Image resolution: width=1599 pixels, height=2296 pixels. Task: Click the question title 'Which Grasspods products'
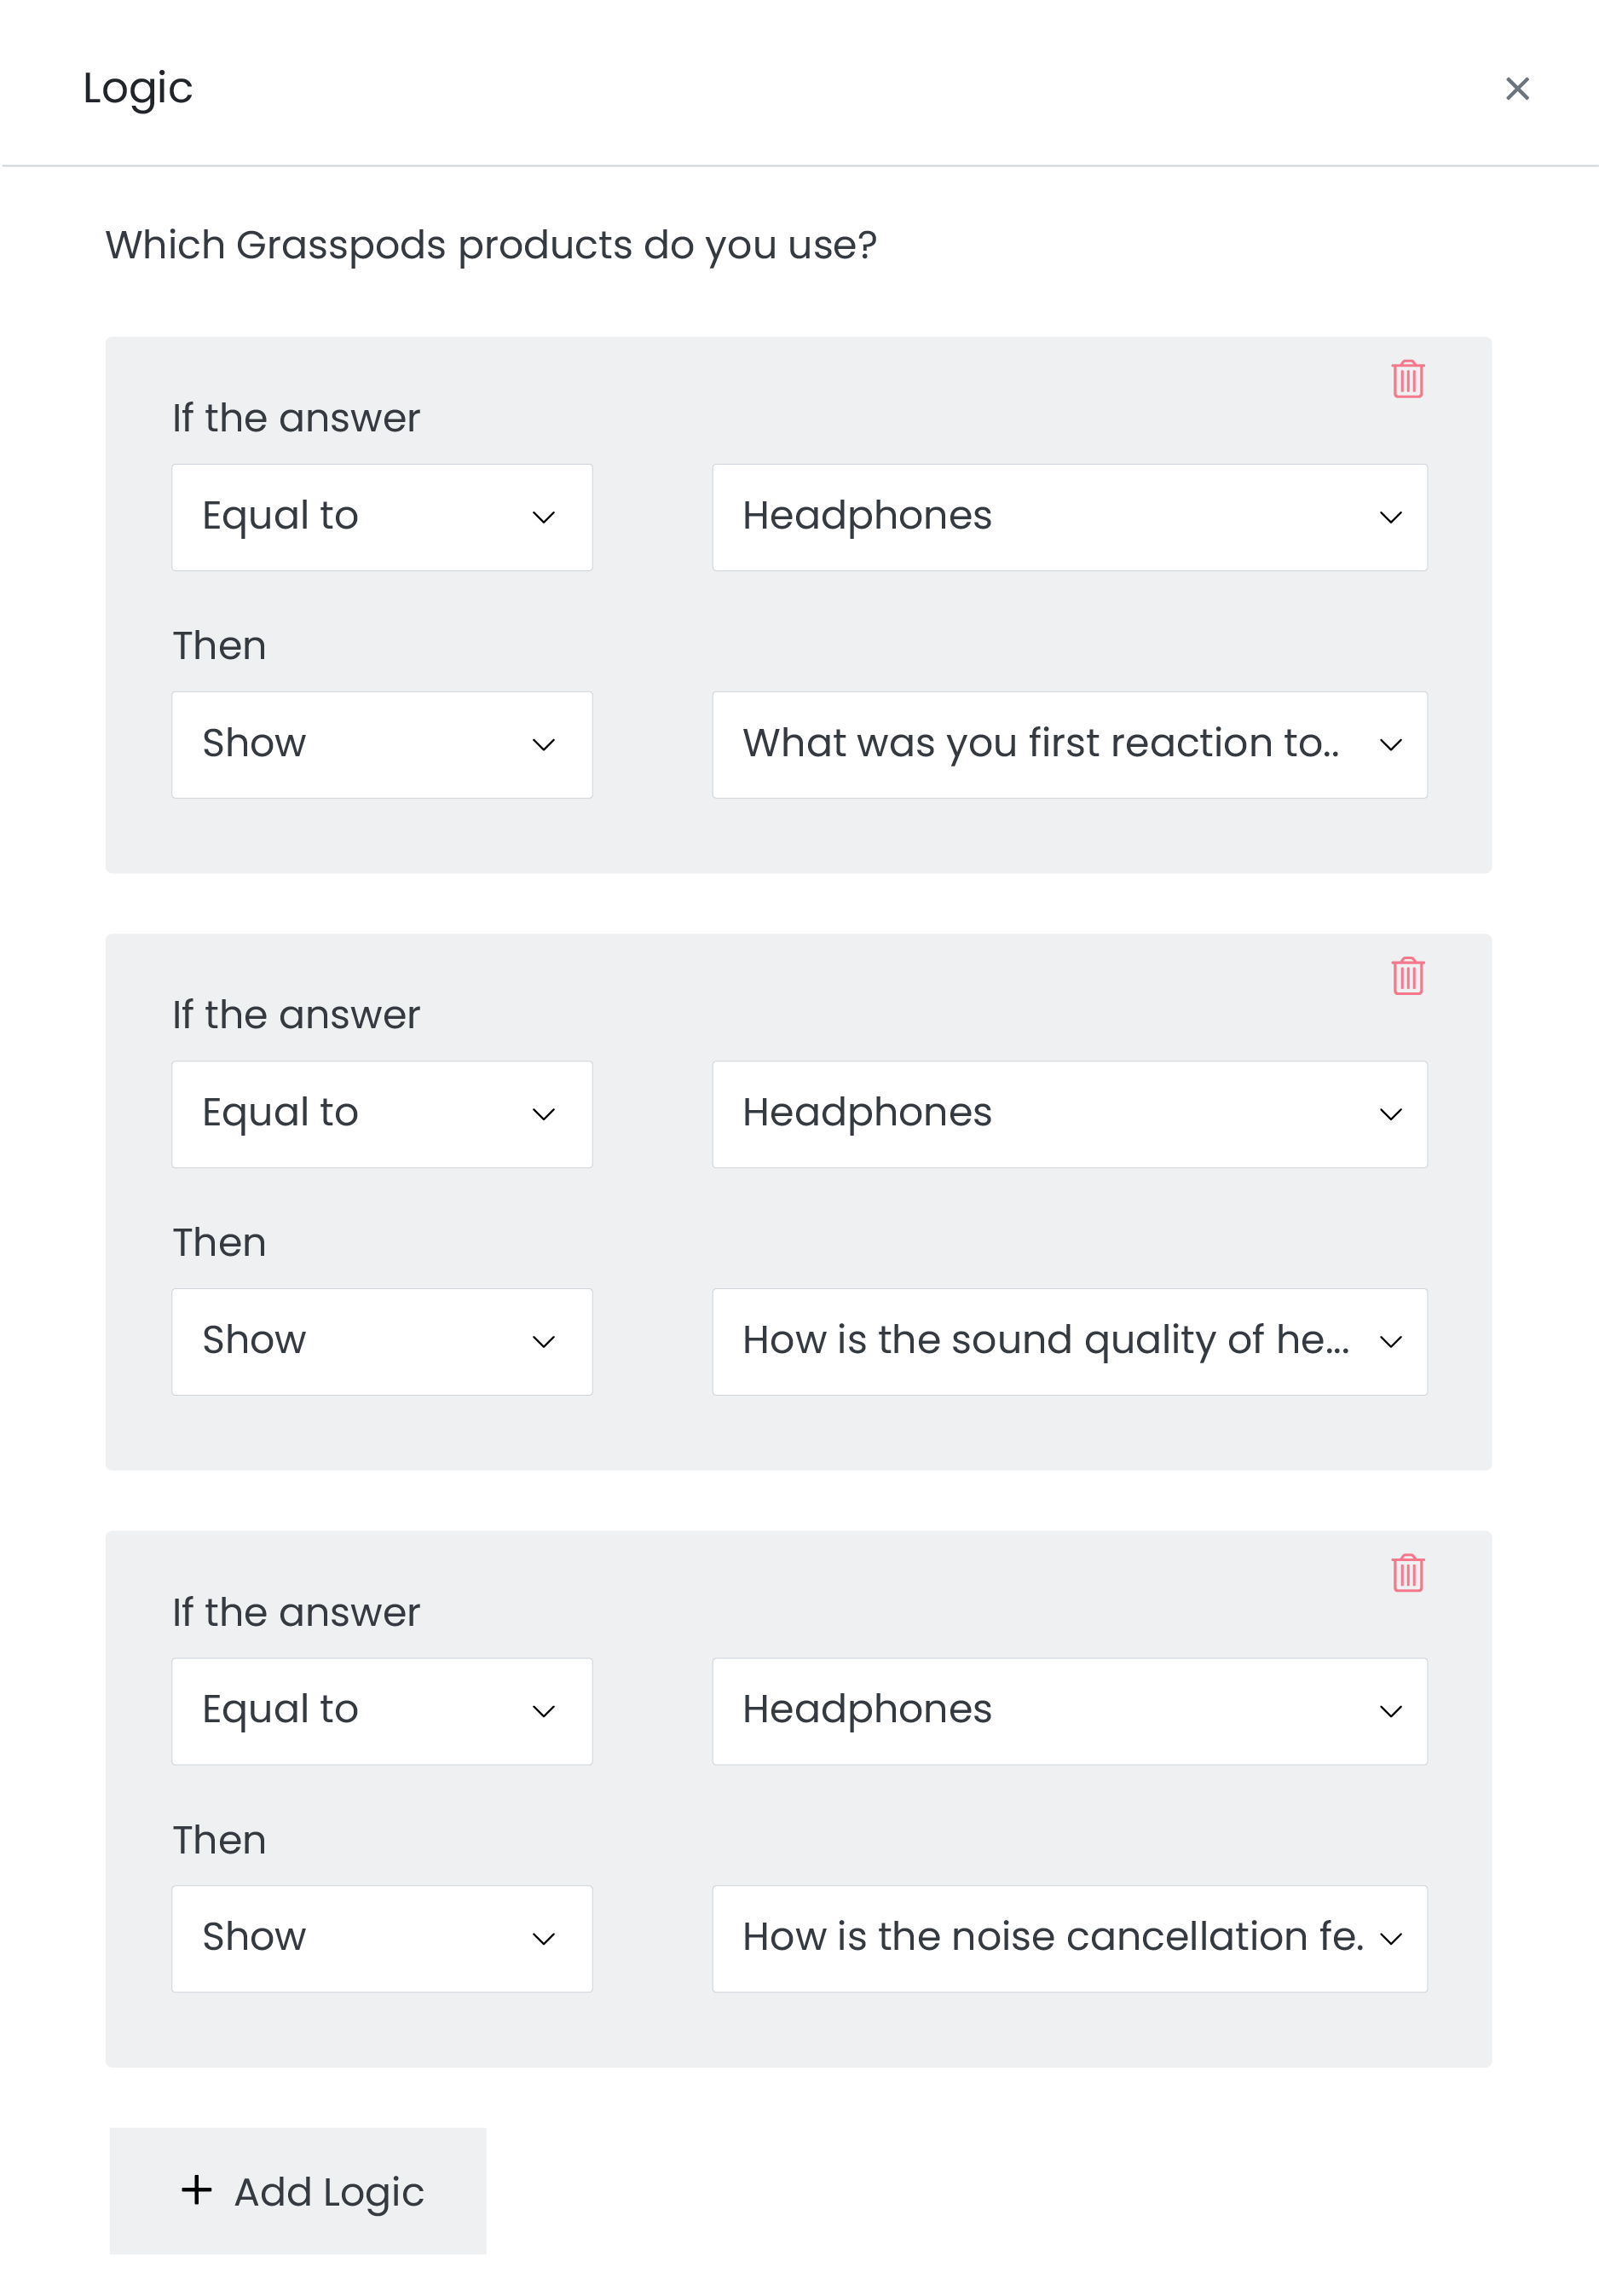click(x=491, y=245)
